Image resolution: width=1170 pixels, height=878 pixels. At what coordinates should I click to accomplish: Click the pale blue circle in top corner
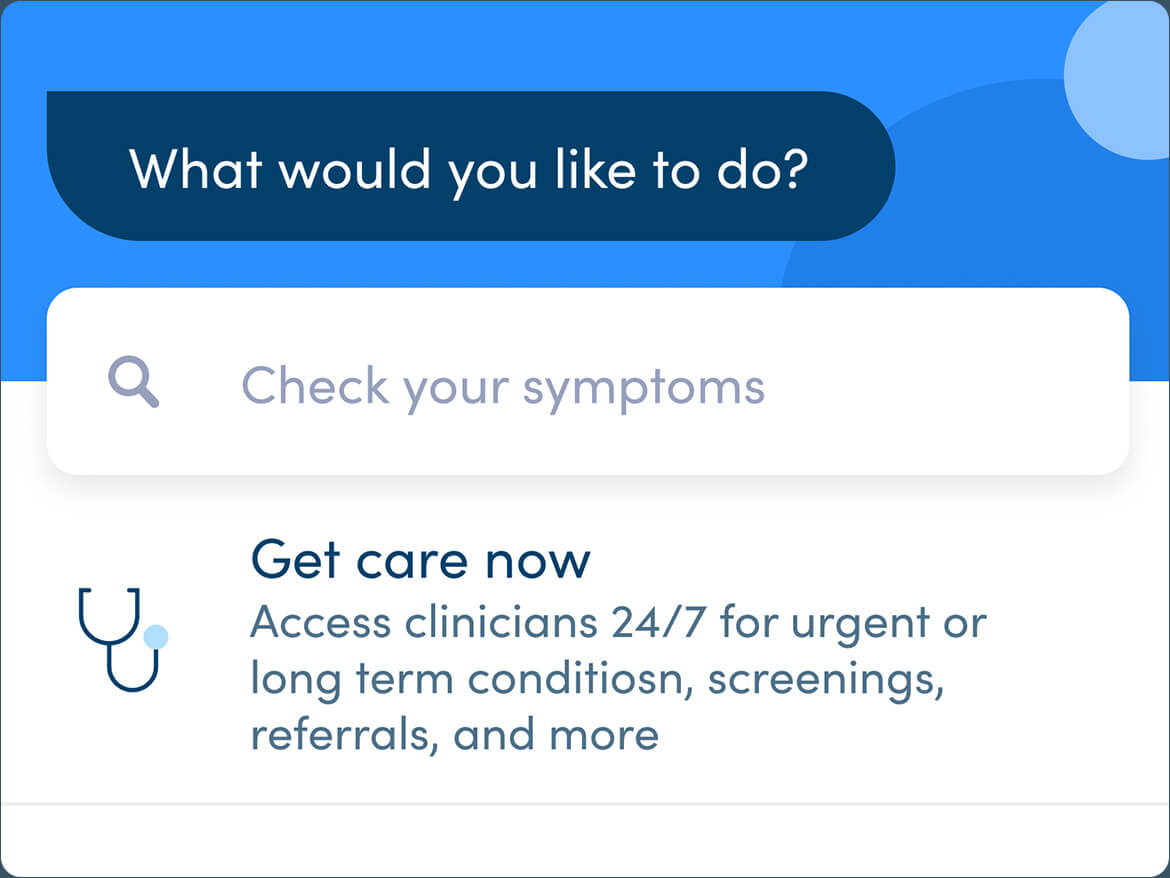point(1117,80)
